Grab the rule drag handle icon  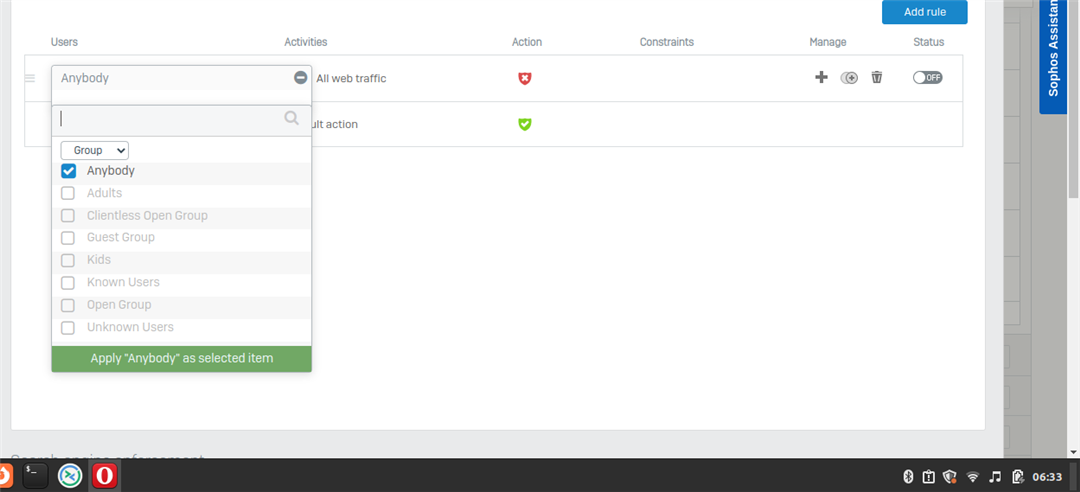pos(30,79)
